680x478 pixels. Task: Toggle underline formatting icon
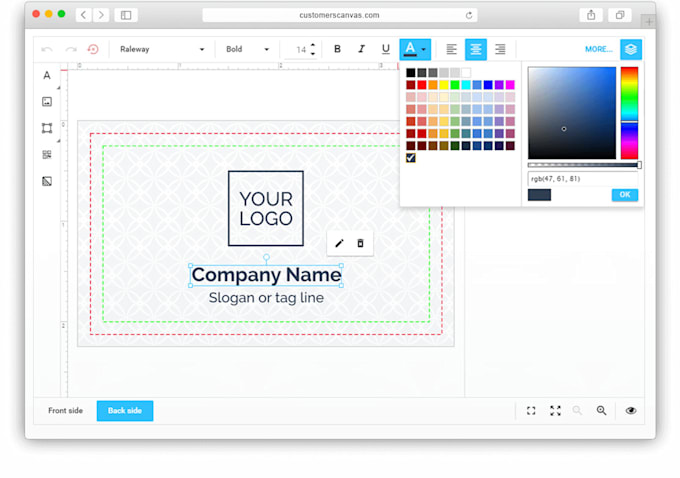coord(385,49)
